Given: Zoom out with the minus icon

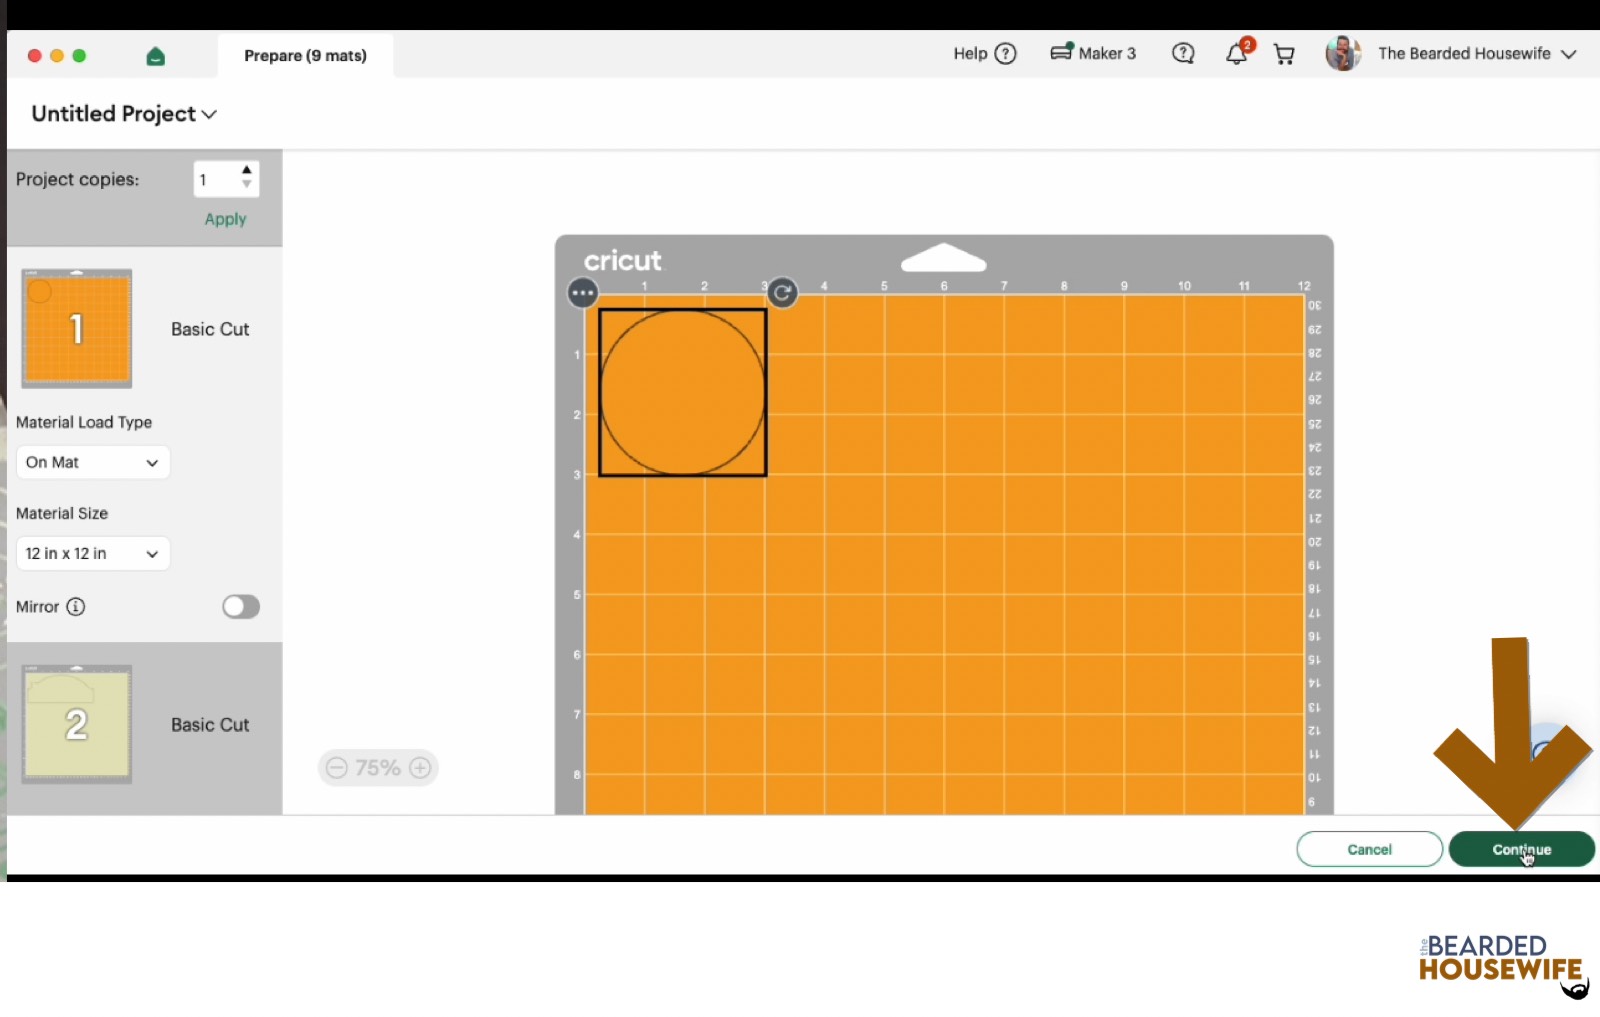Looking at the screenshot, I should (337, 768).
